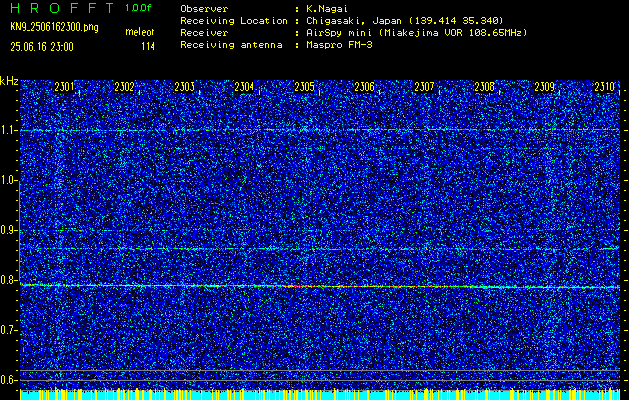Select antenna name Maspro FM-3
This screenshot has width=629, height=400.
pos(339,45)
